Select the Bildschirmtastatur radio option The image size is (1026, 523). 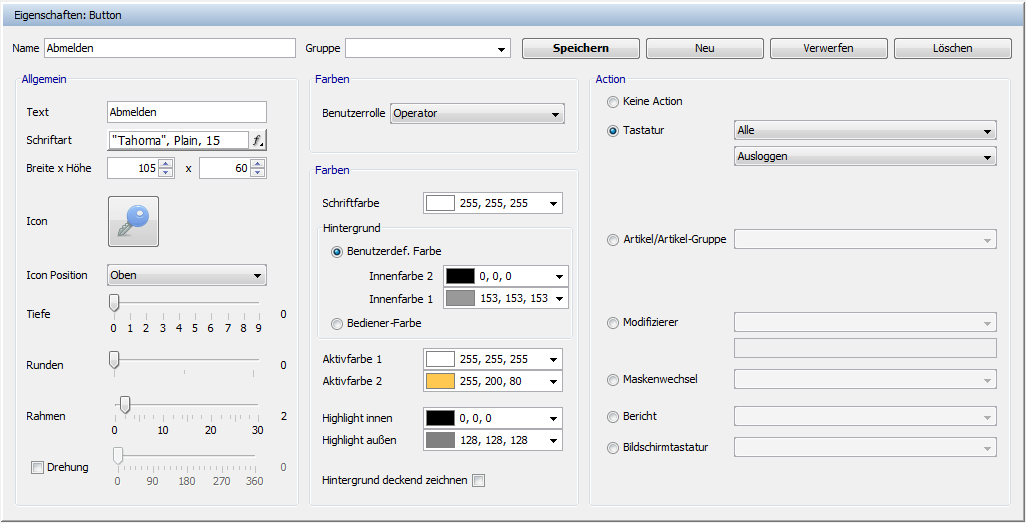[612, 448]
